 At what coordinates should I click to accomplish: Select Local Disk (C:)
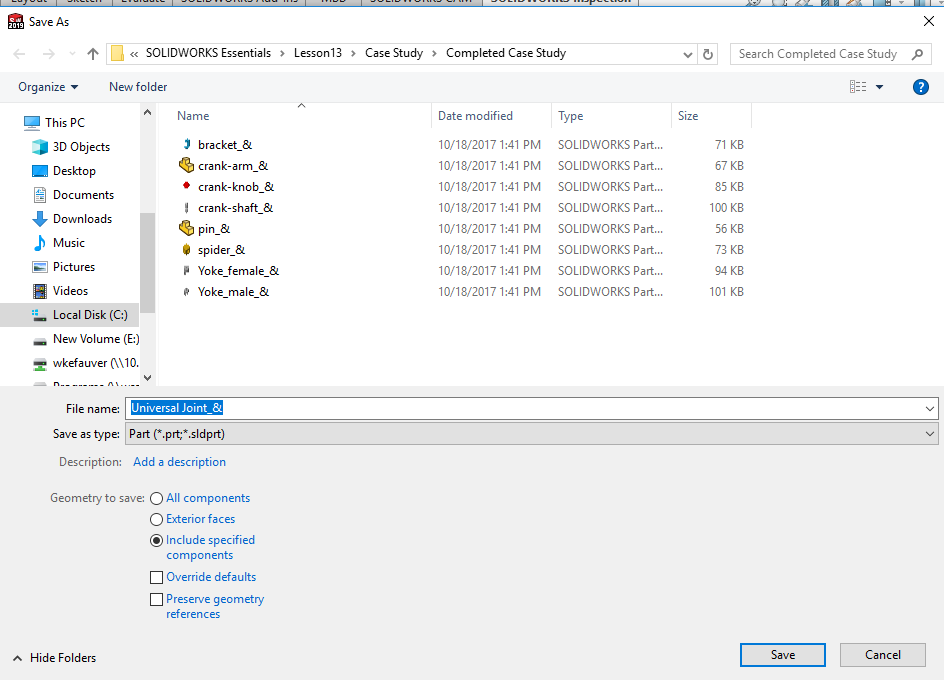[69, 315]
